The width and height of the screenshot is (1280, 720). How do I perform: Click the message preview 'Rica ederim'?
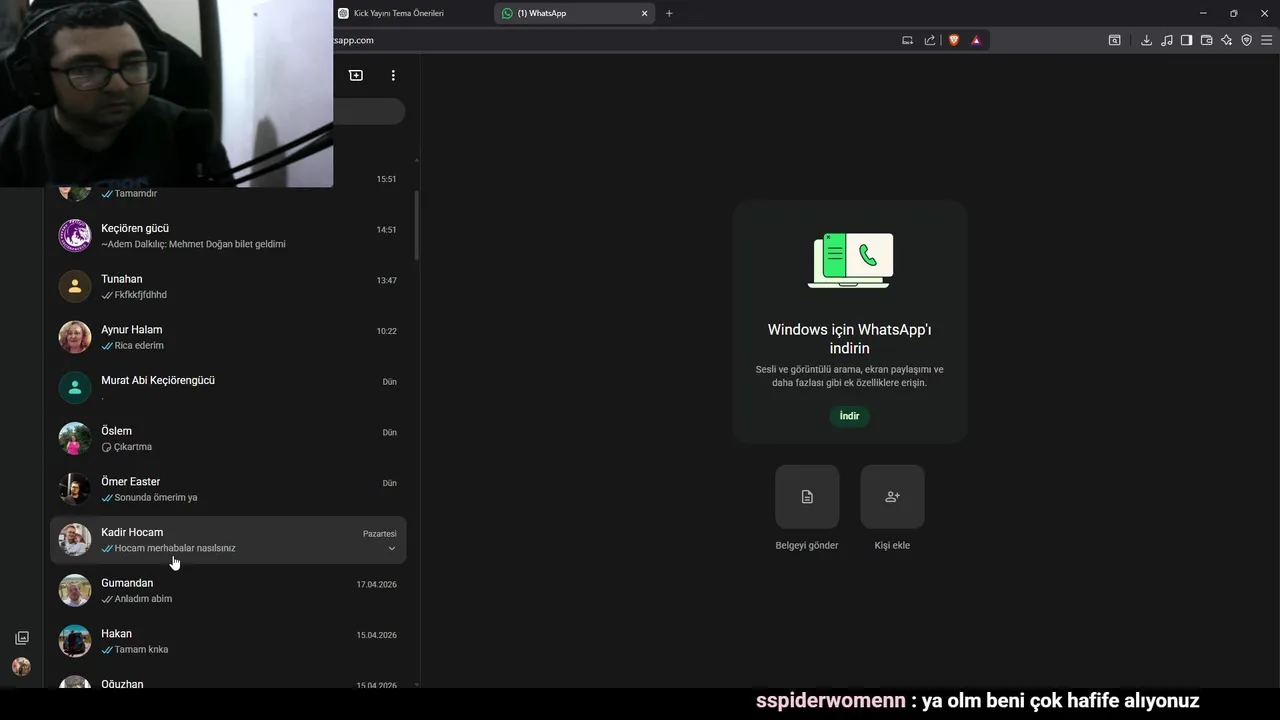tap(139, 346)
